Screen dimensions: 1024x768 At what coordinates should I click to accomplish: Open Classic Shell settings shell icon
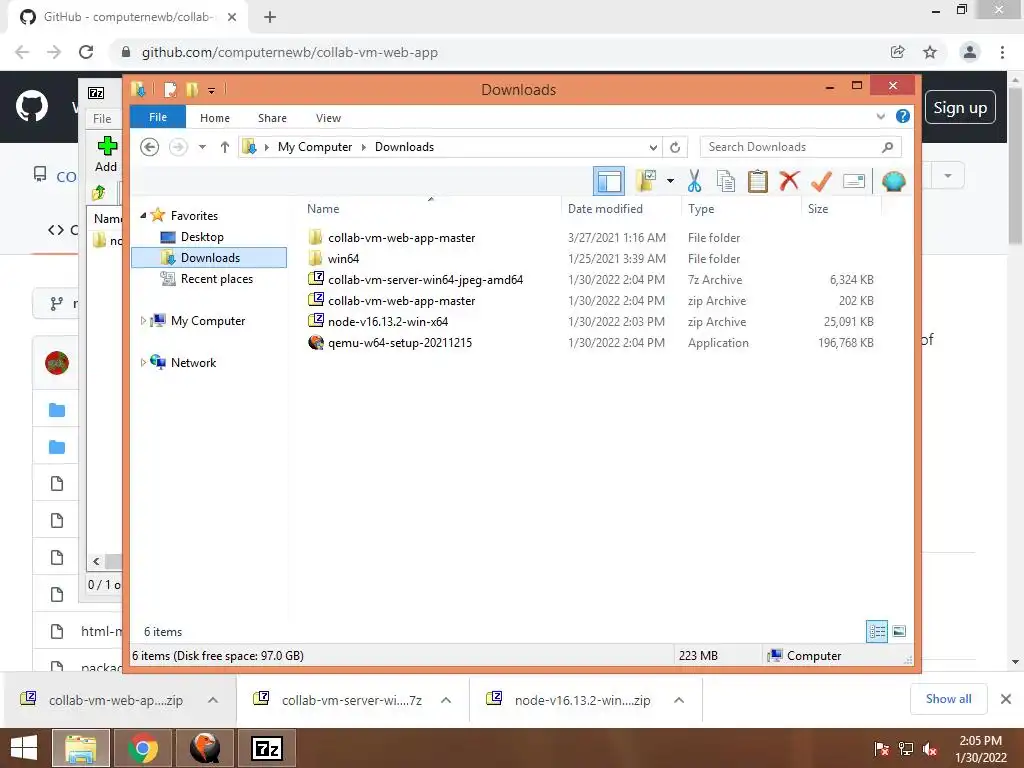893,181
